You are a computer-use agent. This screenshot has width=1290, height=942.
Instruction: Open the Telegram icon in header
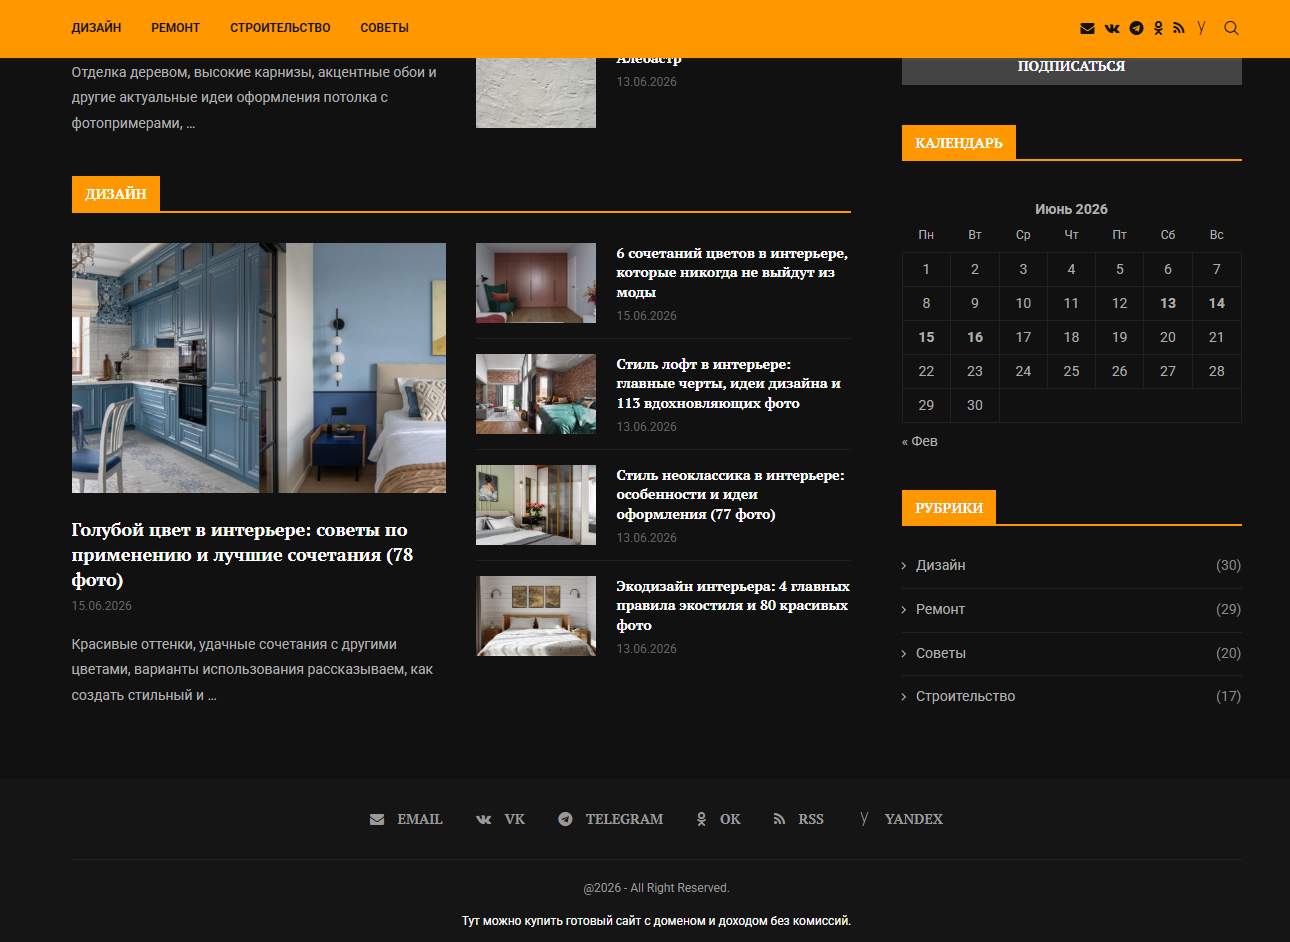(x=1136, y=28)
